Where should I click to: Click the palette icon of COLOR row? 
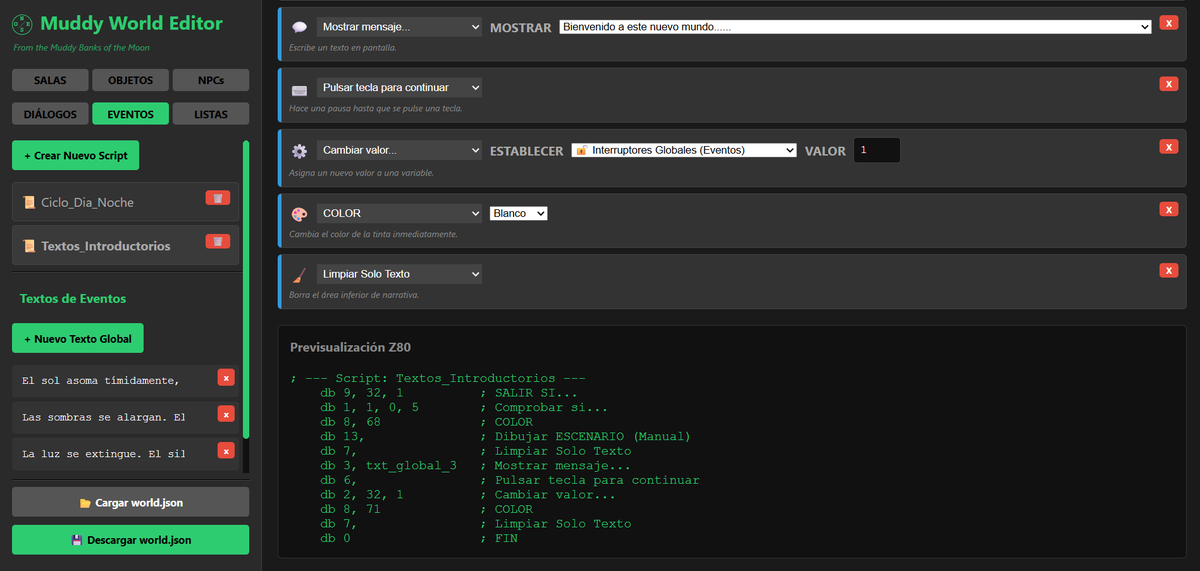[299, 214]
